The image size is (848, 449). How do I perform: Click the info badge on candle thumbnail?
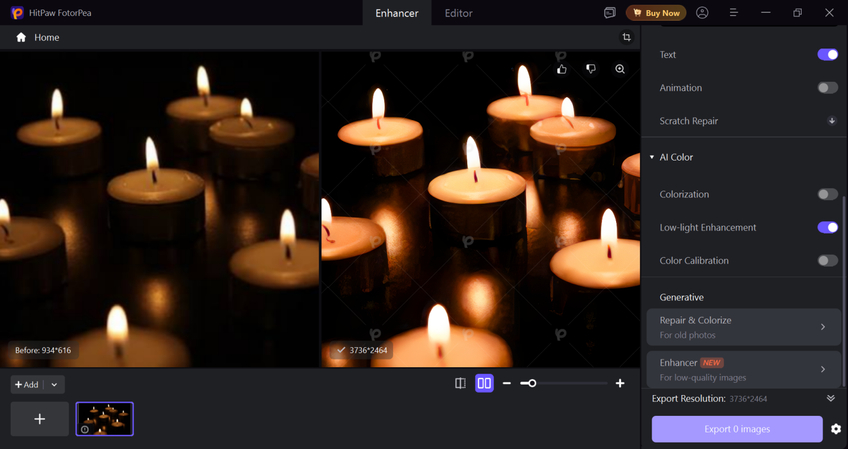85,430
